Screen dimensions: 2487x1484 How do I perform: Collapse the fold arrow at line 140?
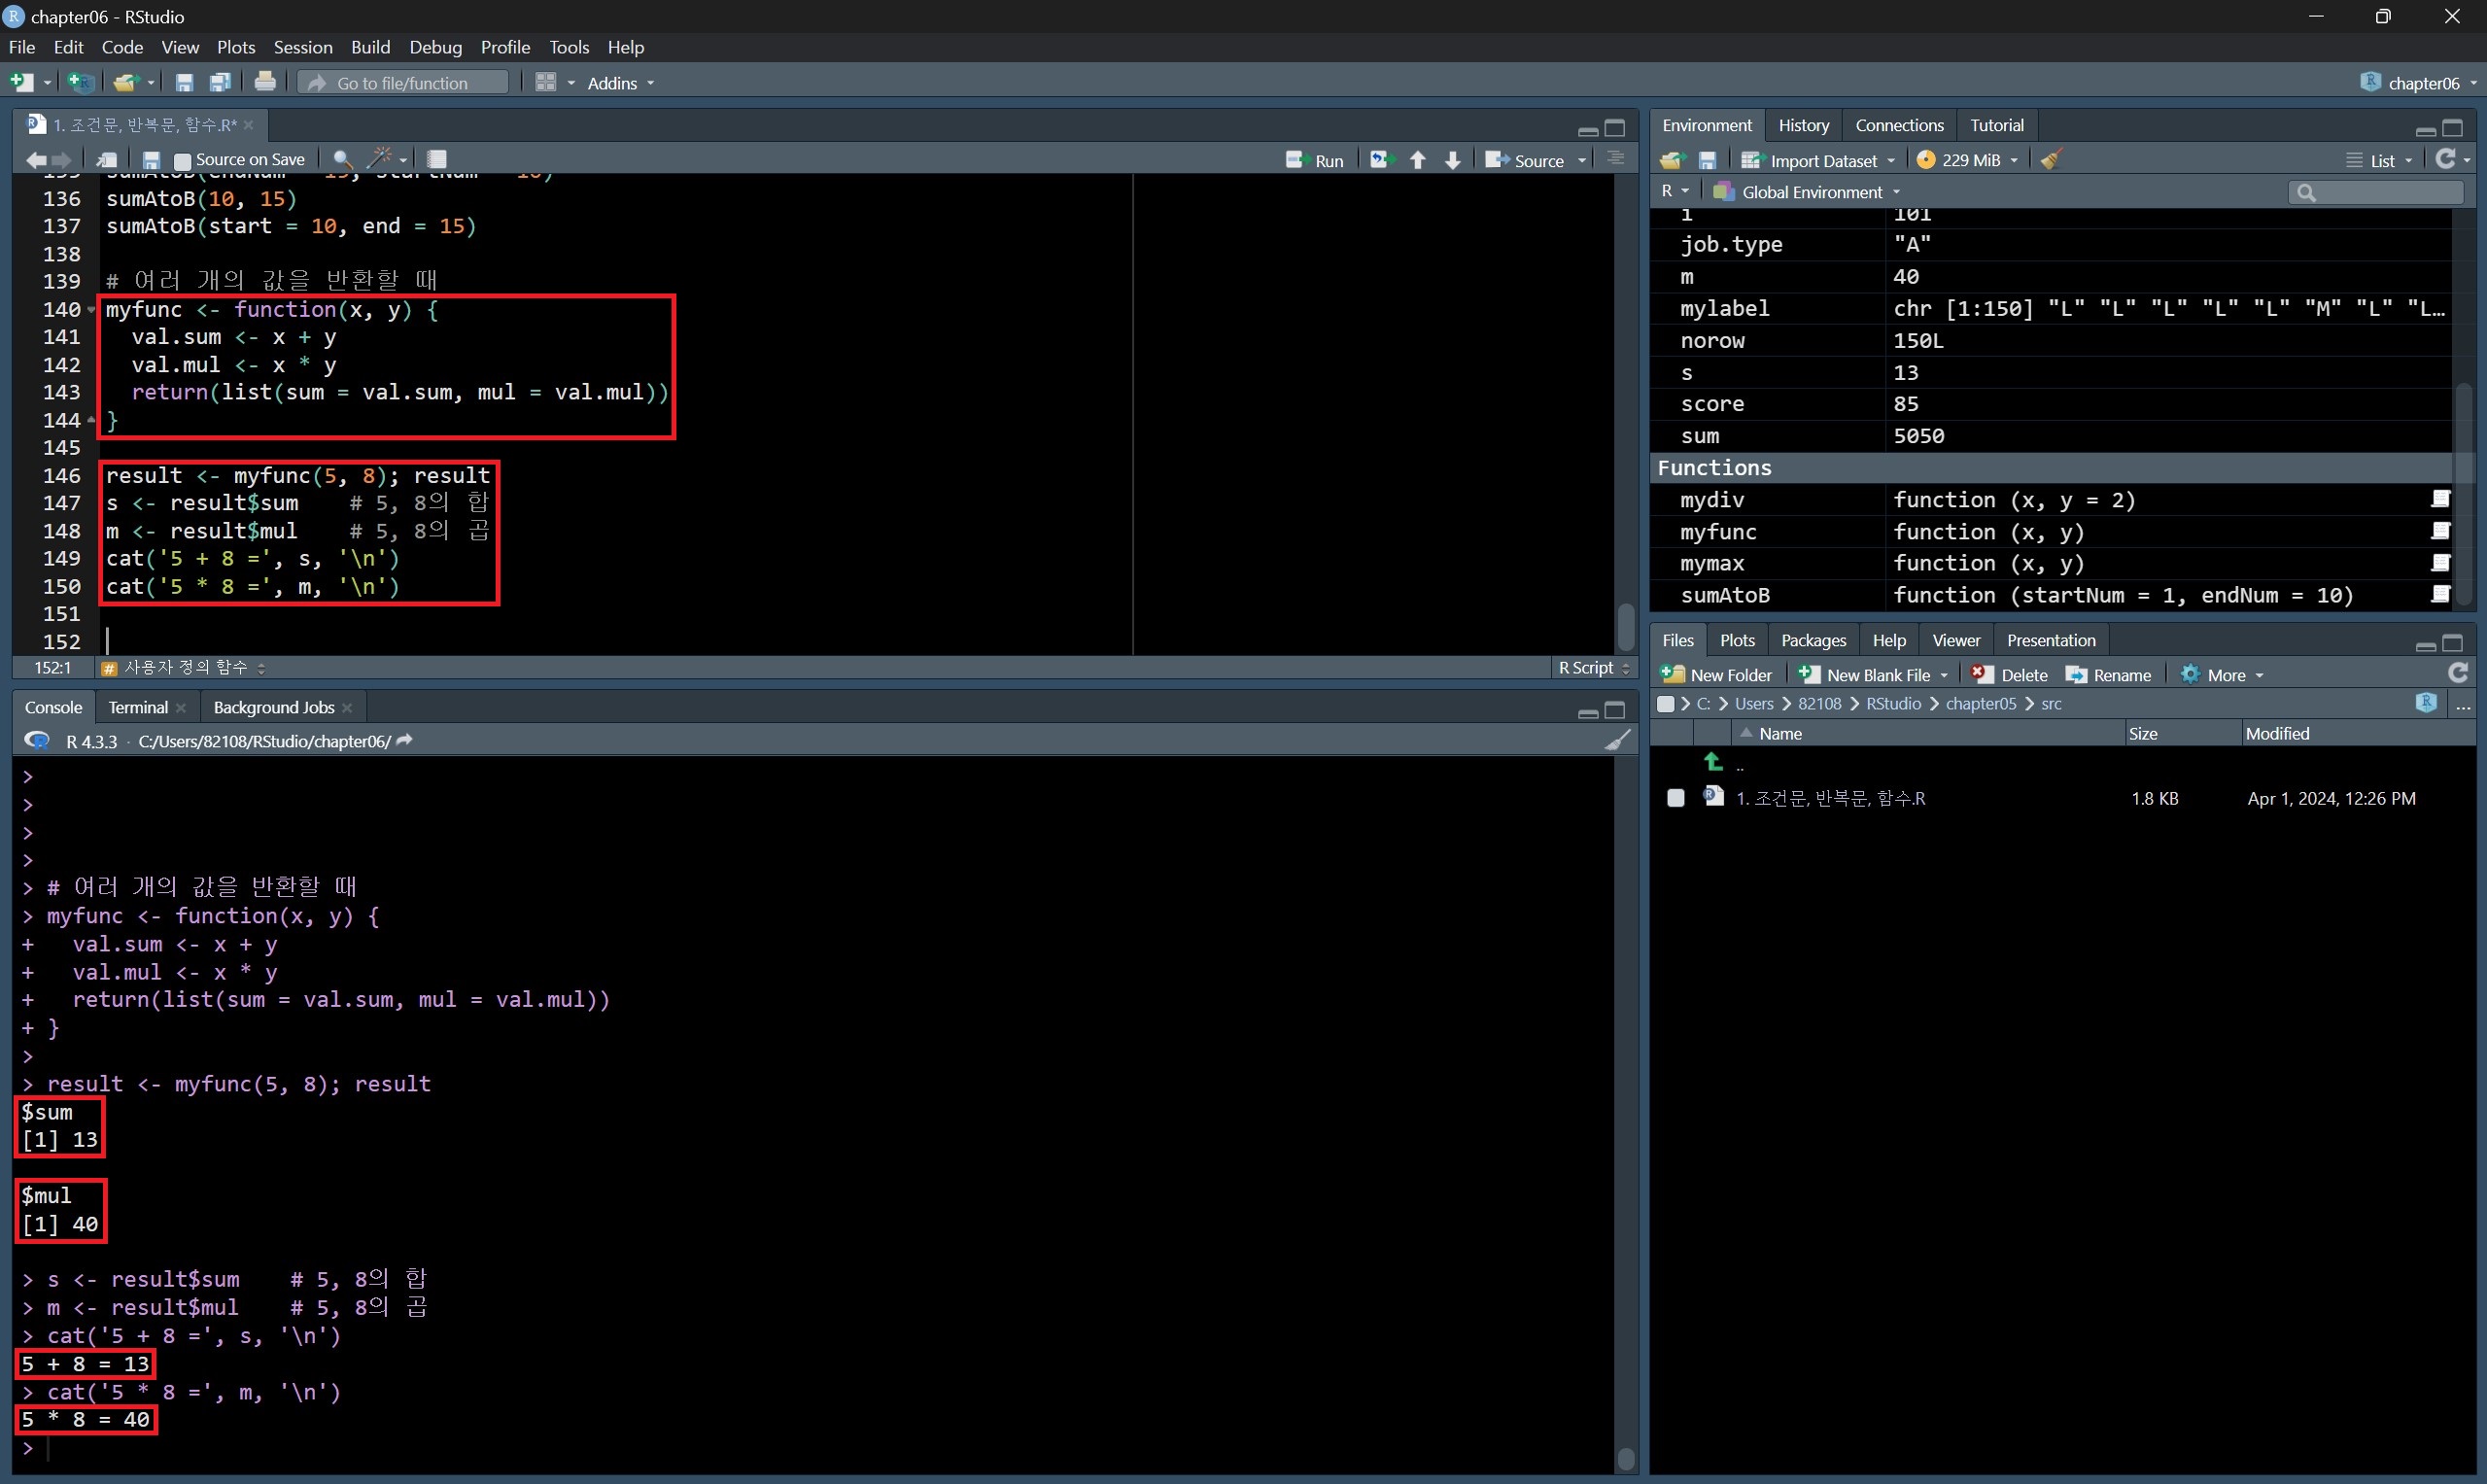pyautogui.click(x=91, y=310)
